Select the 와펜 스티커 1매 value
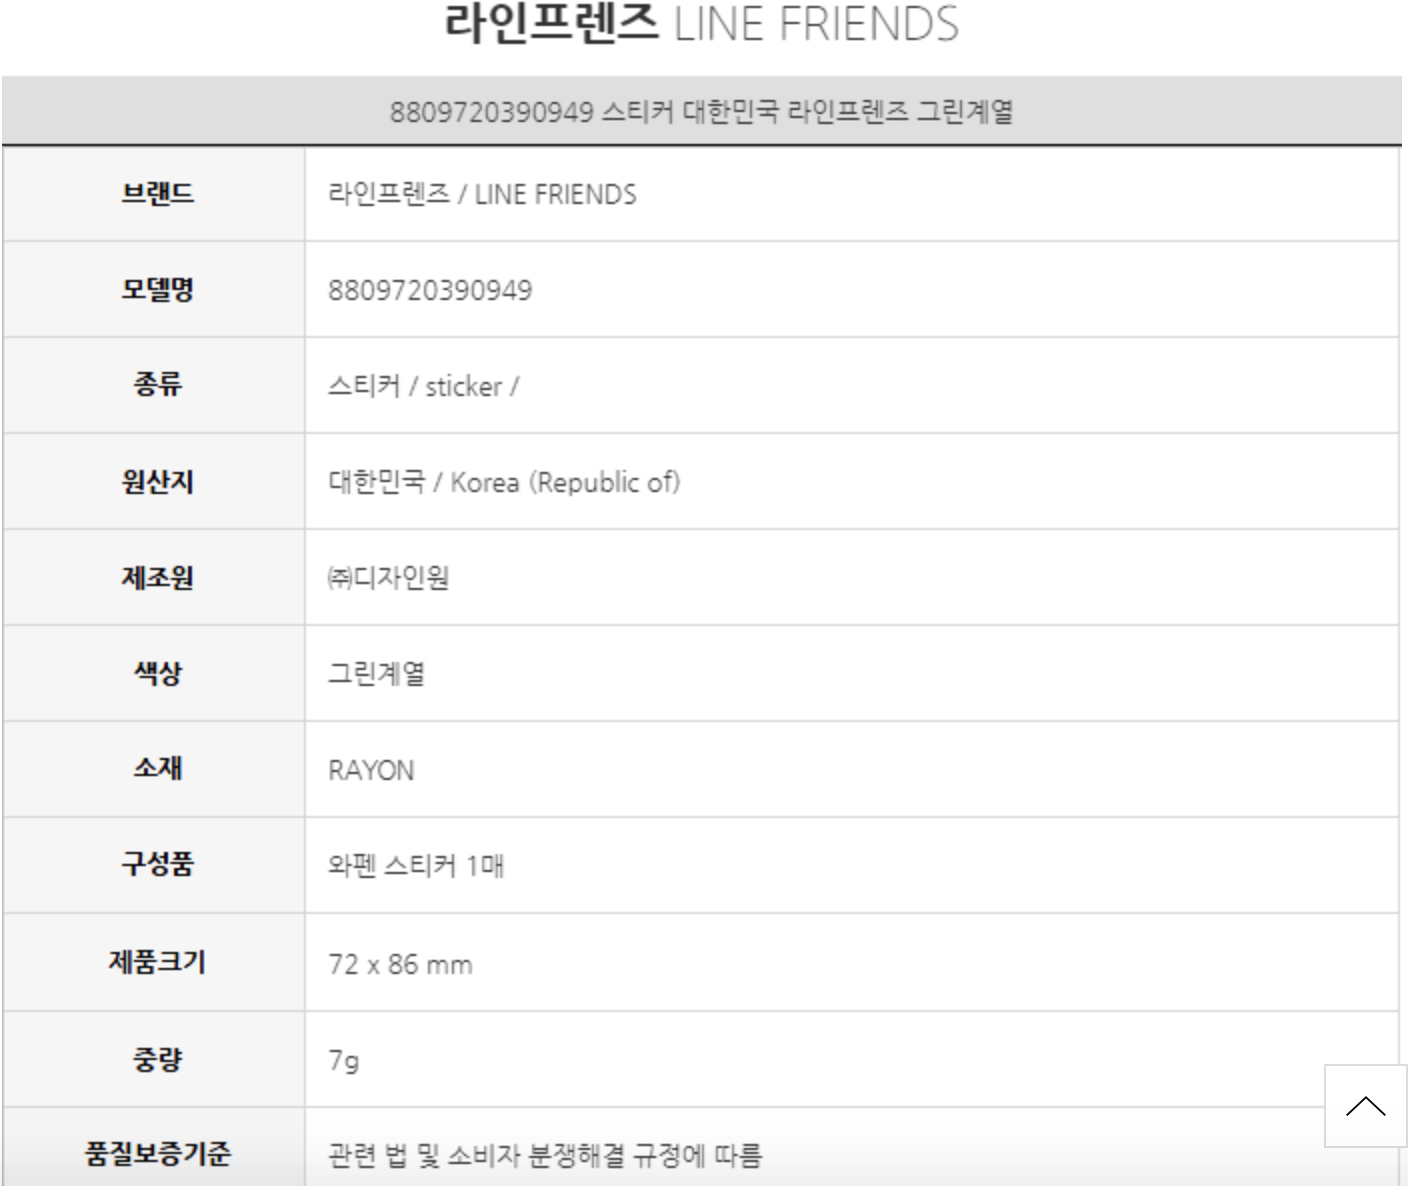Image resolution: width=1408 pixels, height=1186 pixels. (416, 865)
